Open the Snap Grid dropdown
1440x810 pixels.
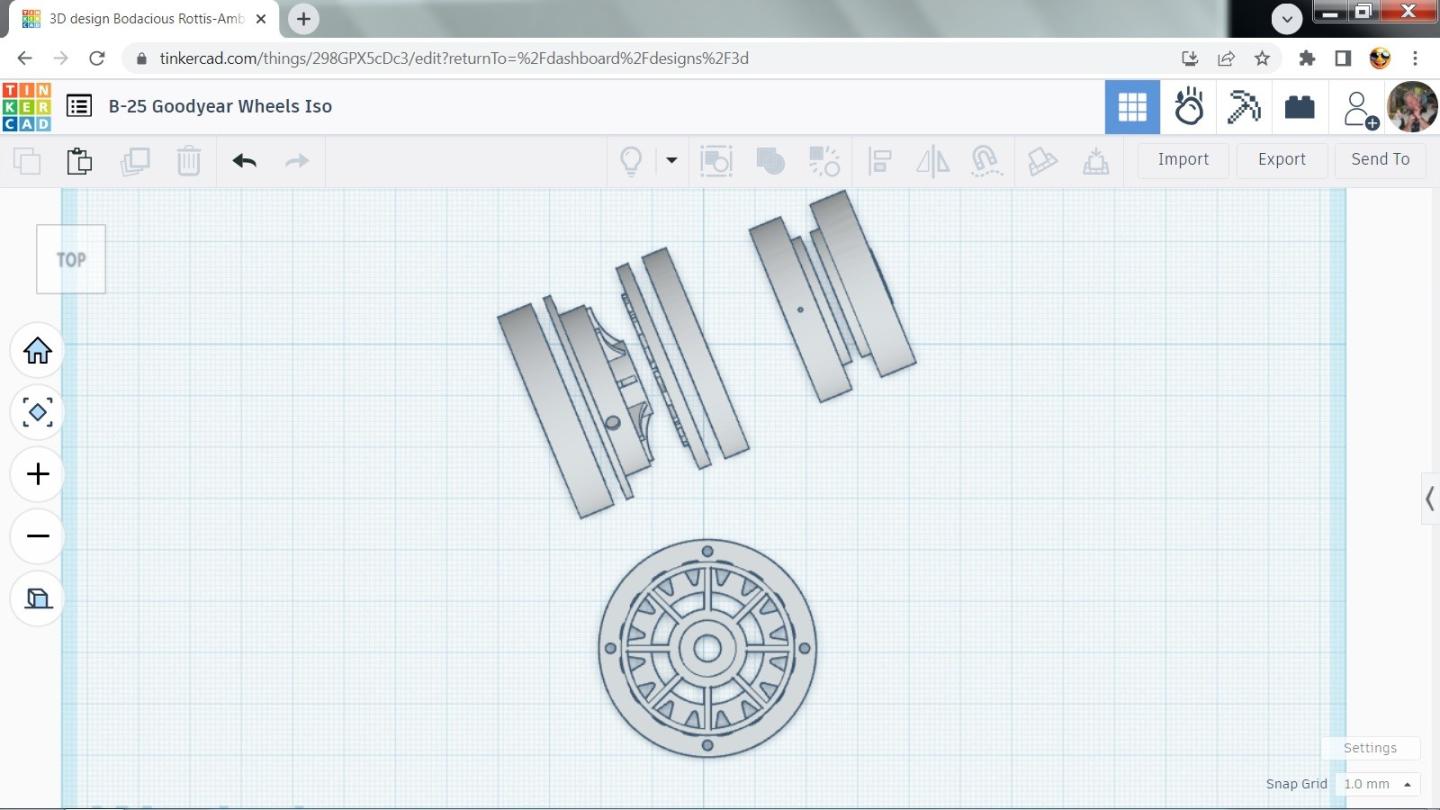click(x=1379, y=784)
